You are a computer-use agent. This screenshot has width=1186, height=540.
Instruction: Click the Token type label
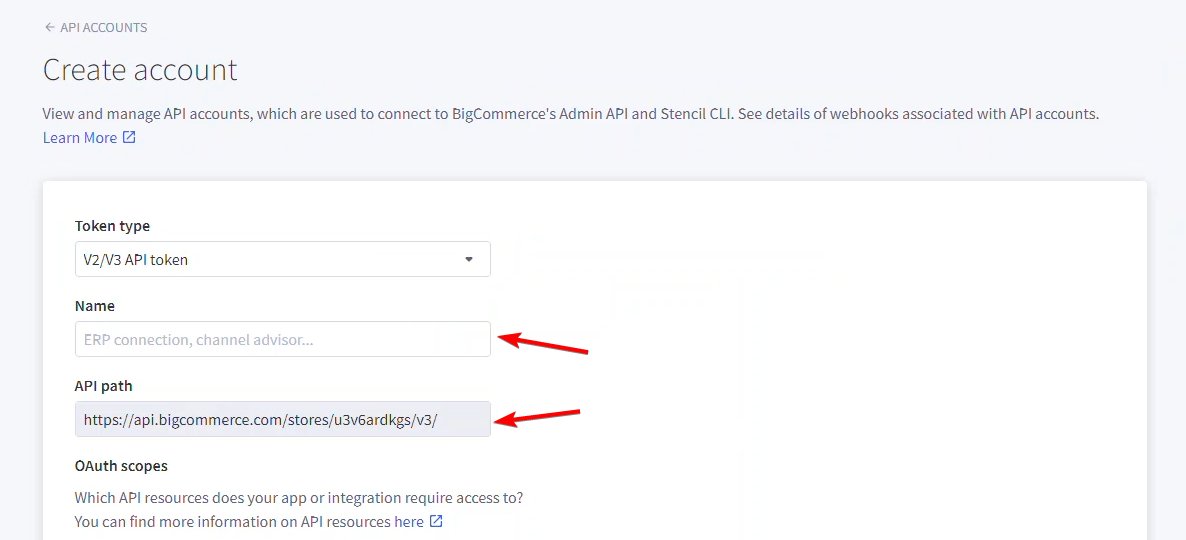click(x=112, y=225)
